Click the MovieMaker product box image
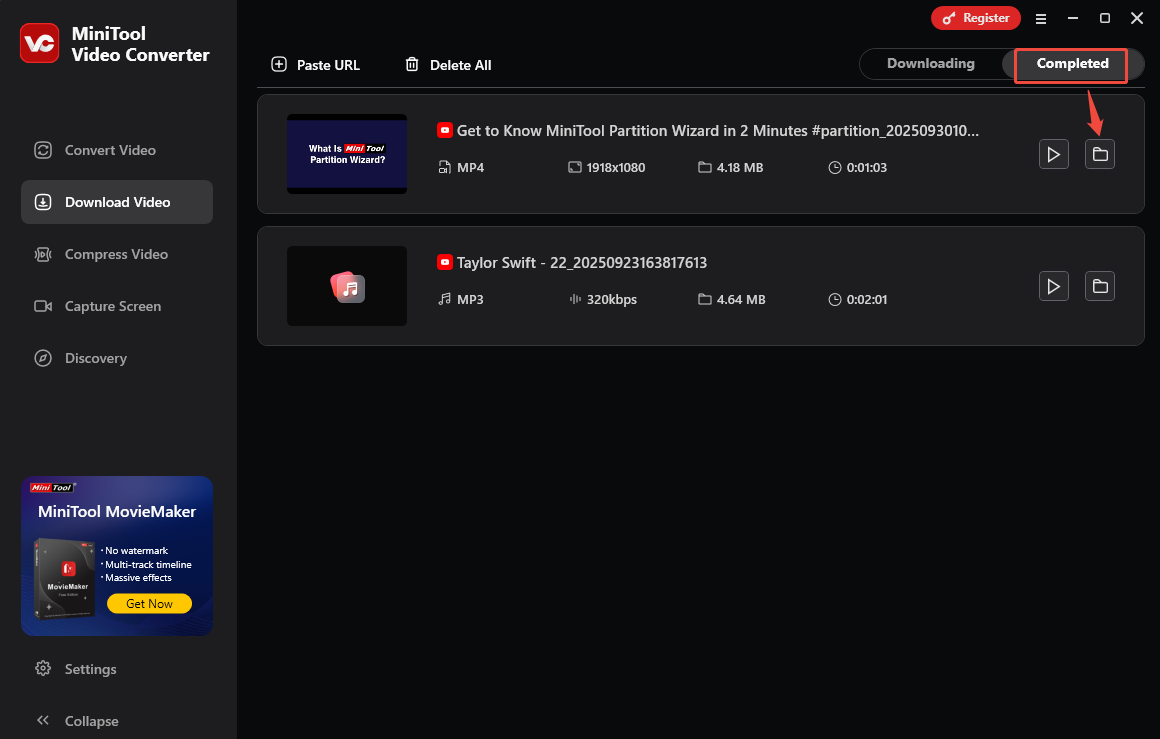Viewport: 1160px width, 739px height. pyautogui.click(x=64, y=578)
